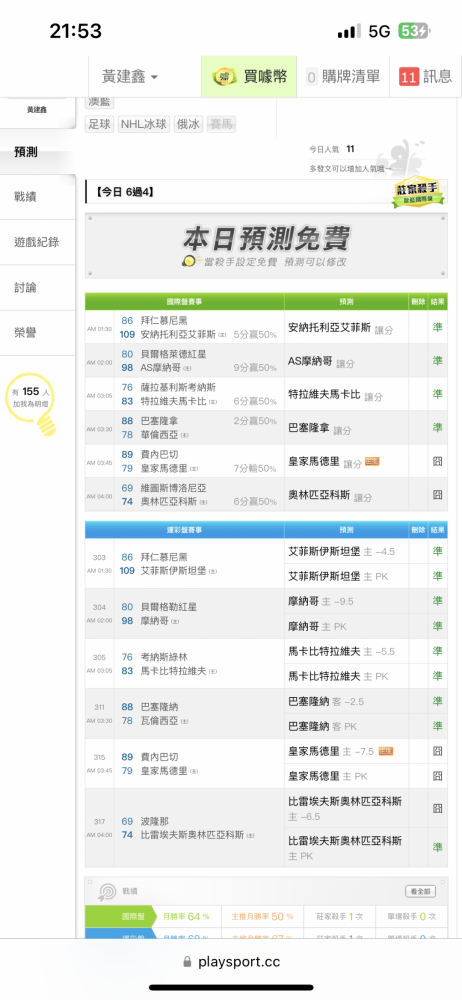The image size is (462, 1000).
Task: Click the 馬卡比特拉維夫 主 -5.5 prediction
Action: (342, 652)
